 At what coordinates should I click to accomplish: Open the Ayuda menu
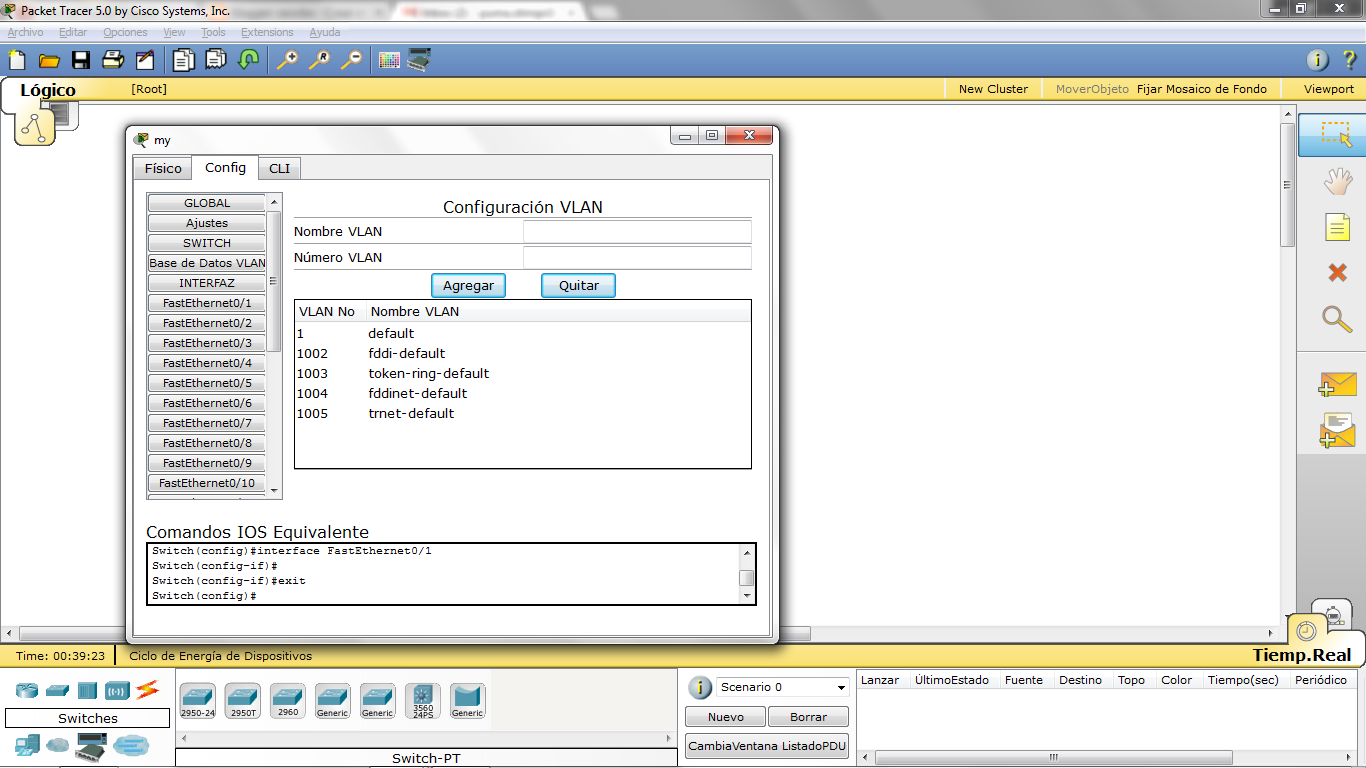(325, 32)
